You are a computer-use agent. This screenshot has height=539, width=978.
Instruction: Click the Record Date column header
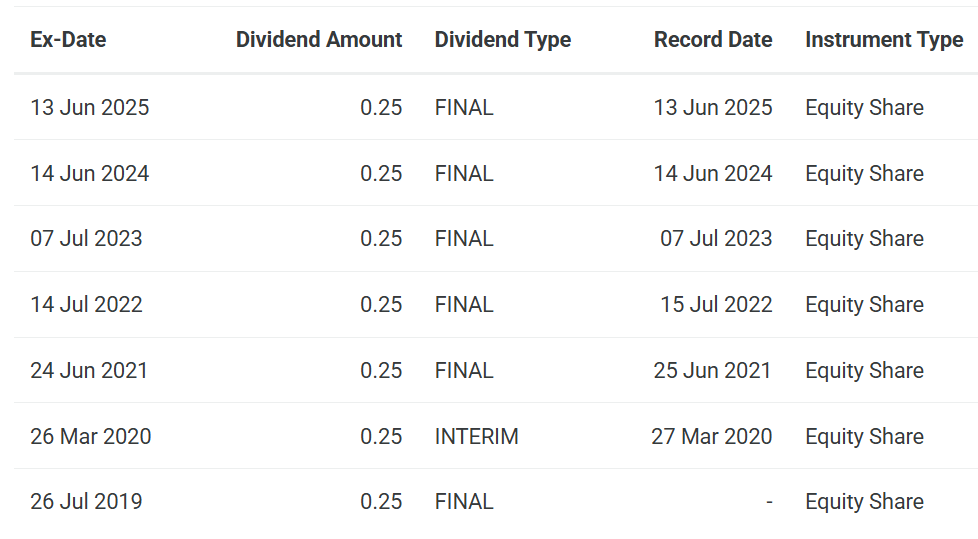pyautogui.click(x=713, y=40)
